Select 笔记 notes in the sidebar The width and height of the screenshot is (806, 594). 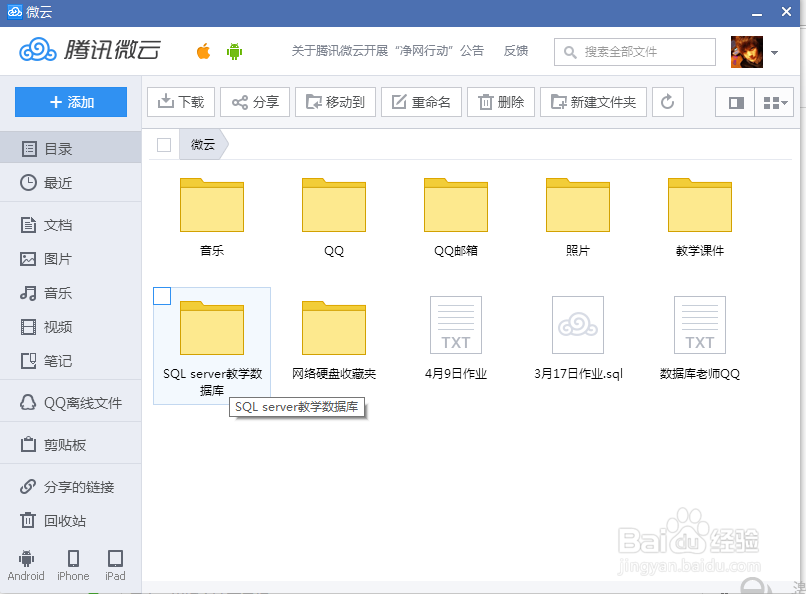click(70, 361)
